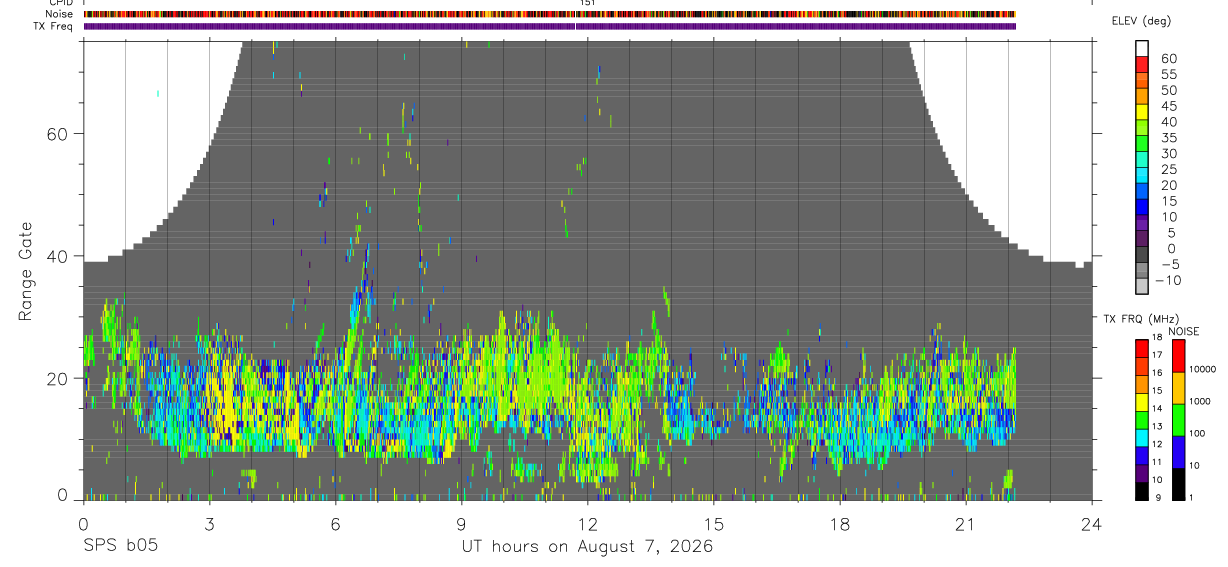Screen dimensions: 1228x567
Task: Click the blue 100 noise legend block
Action: pos(1178,451)
